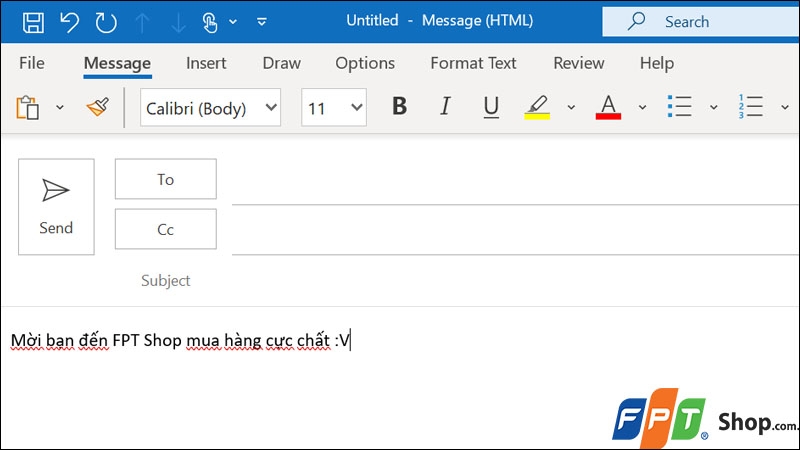This screenshot has width=800, height=450.
Task: Paste from clipboard icon
Action: pyautogui.click(x=28, y=107)
